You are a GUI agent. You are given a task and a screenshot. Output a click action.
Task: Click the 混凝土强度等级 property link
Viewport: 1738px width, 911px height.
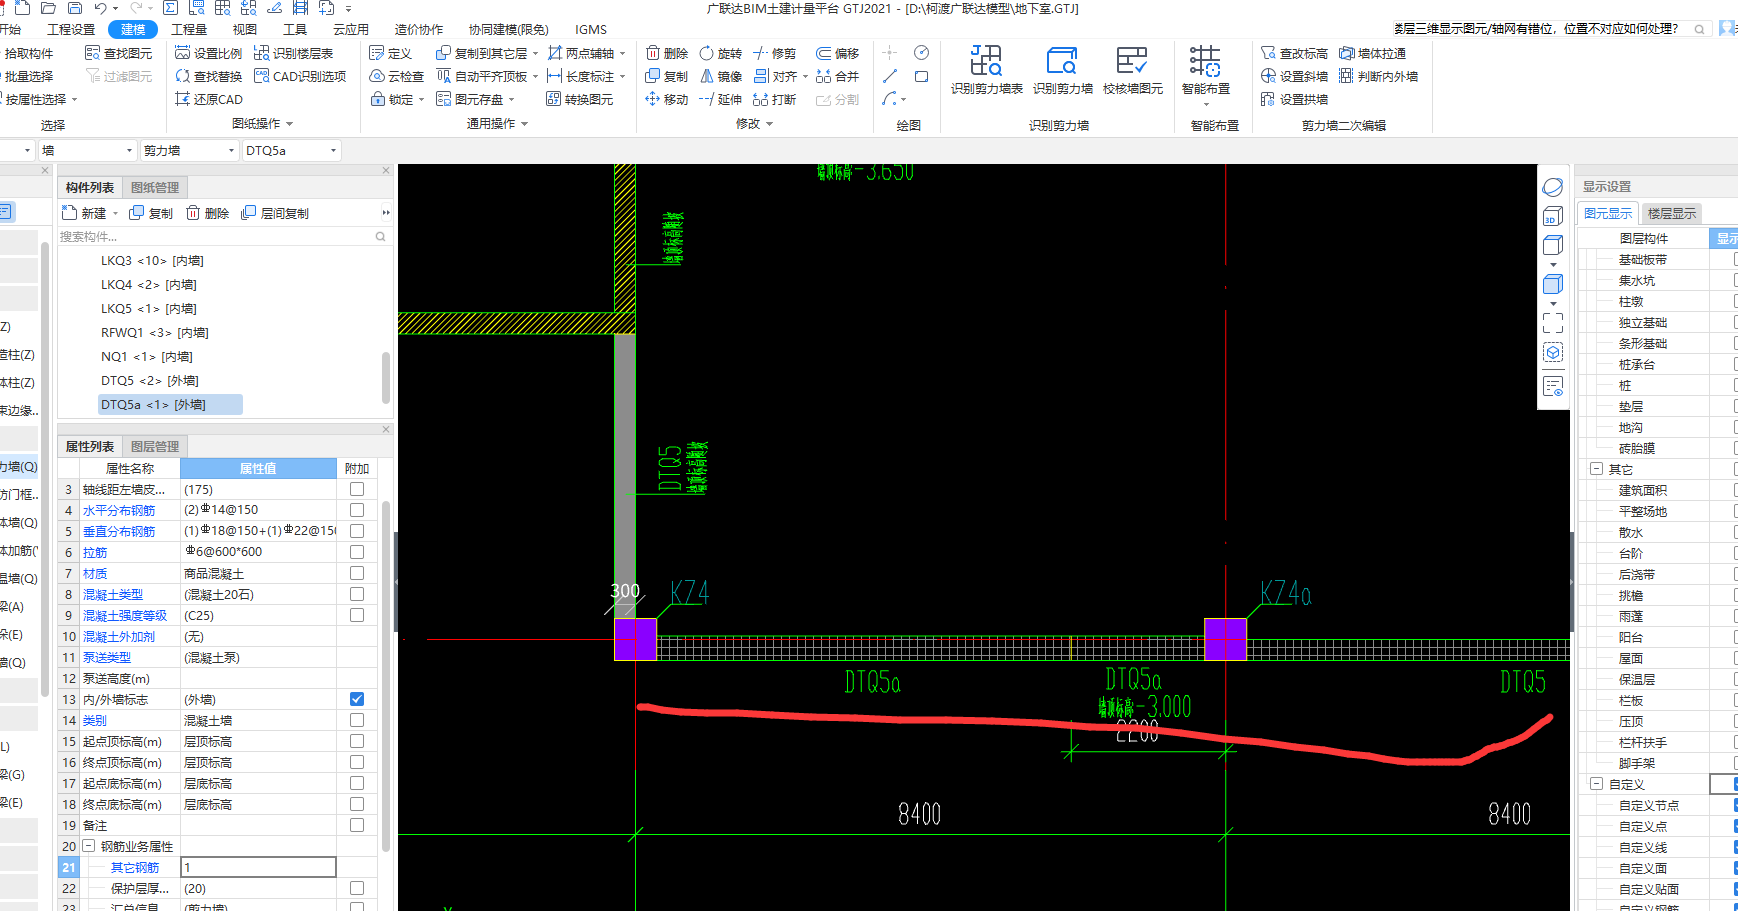125,615
